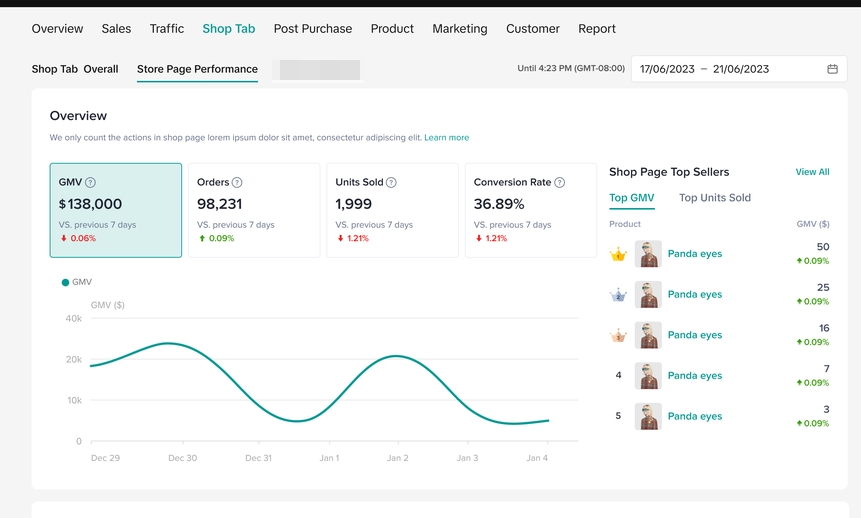
Task: Click the gold crown first-rank icon
Action: pos(618,254)
